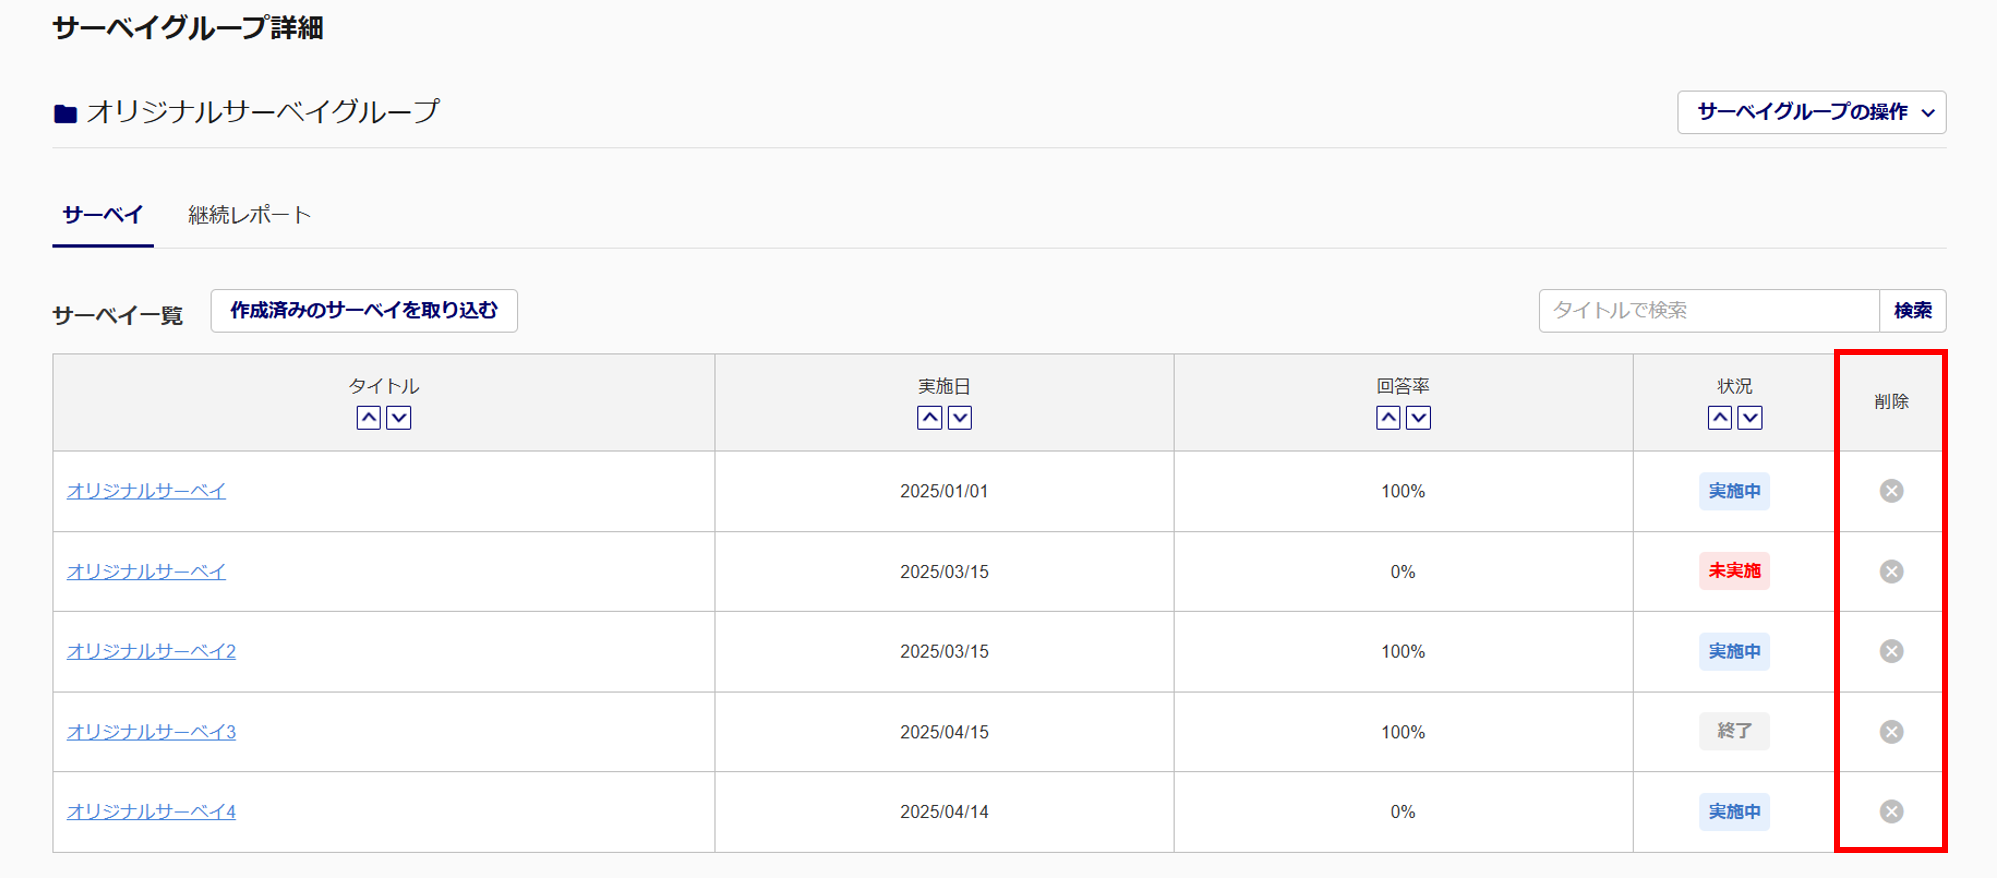1997x878 pixels.
Task: Click 作成済みのサーベイを取り込む button
Action: click(364, 311)
